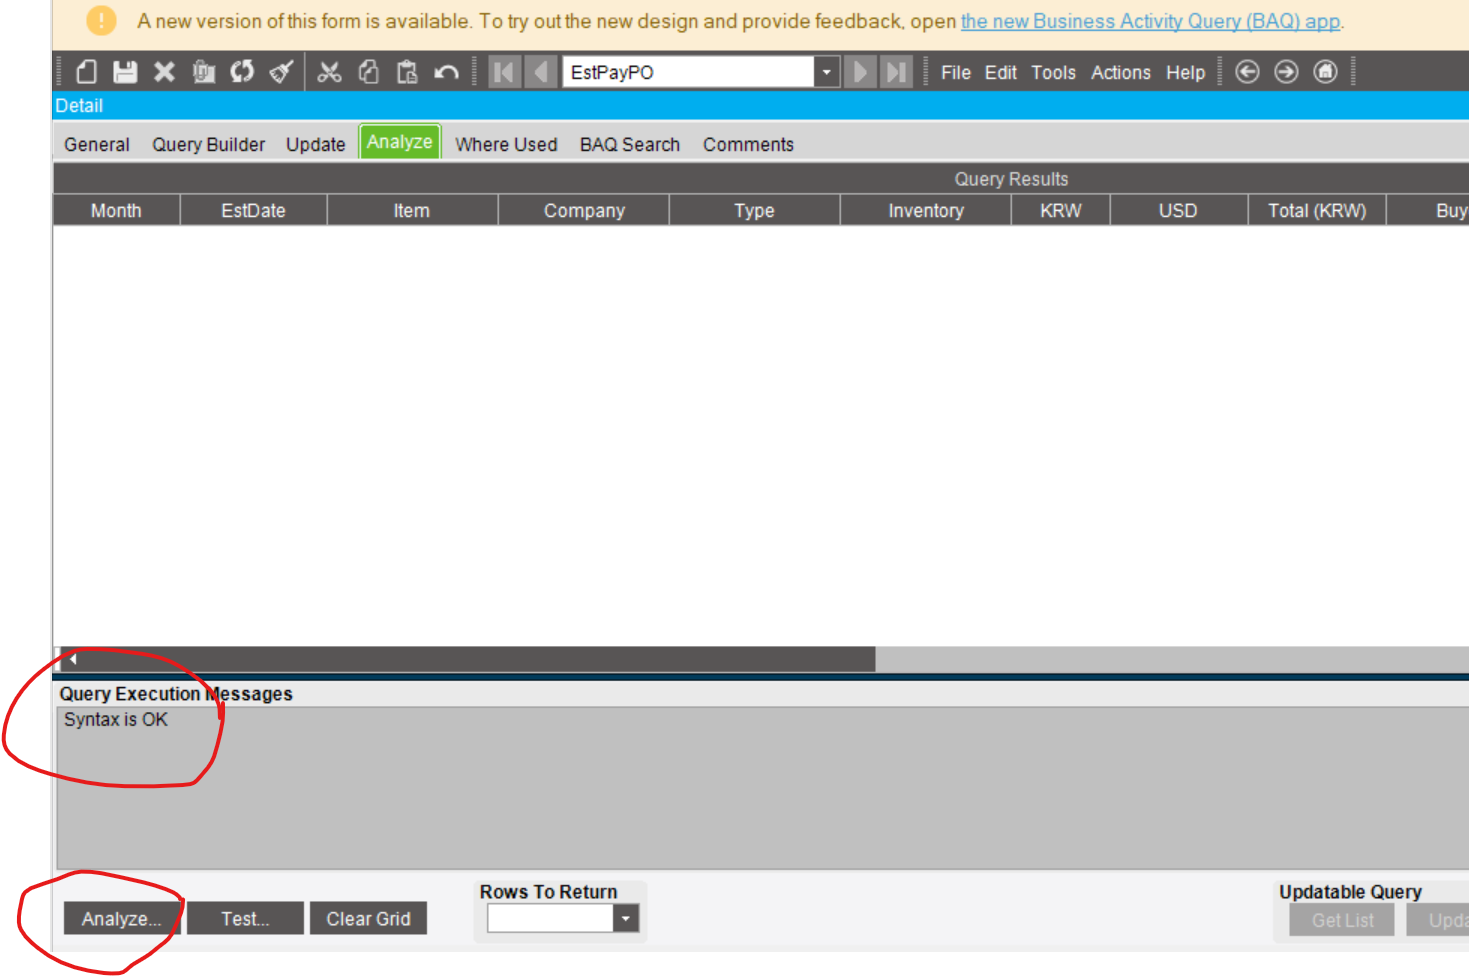Image resolution: width=1469 pixels, height=977 pixels.
Task: Switch to the Comments tab
Action: [748, 145]
